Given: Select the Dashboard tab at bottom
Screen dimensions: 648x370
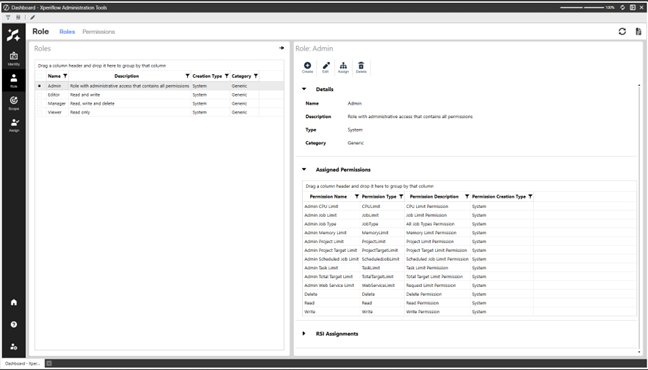Looking at the screenshot, I should tap(22, 363).
